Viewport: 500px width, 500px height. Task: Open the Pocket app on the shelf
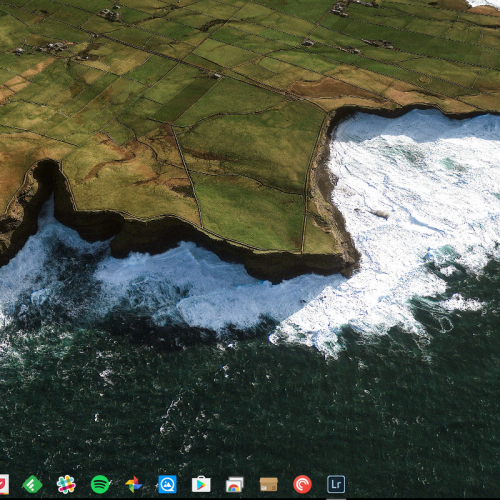3,484
